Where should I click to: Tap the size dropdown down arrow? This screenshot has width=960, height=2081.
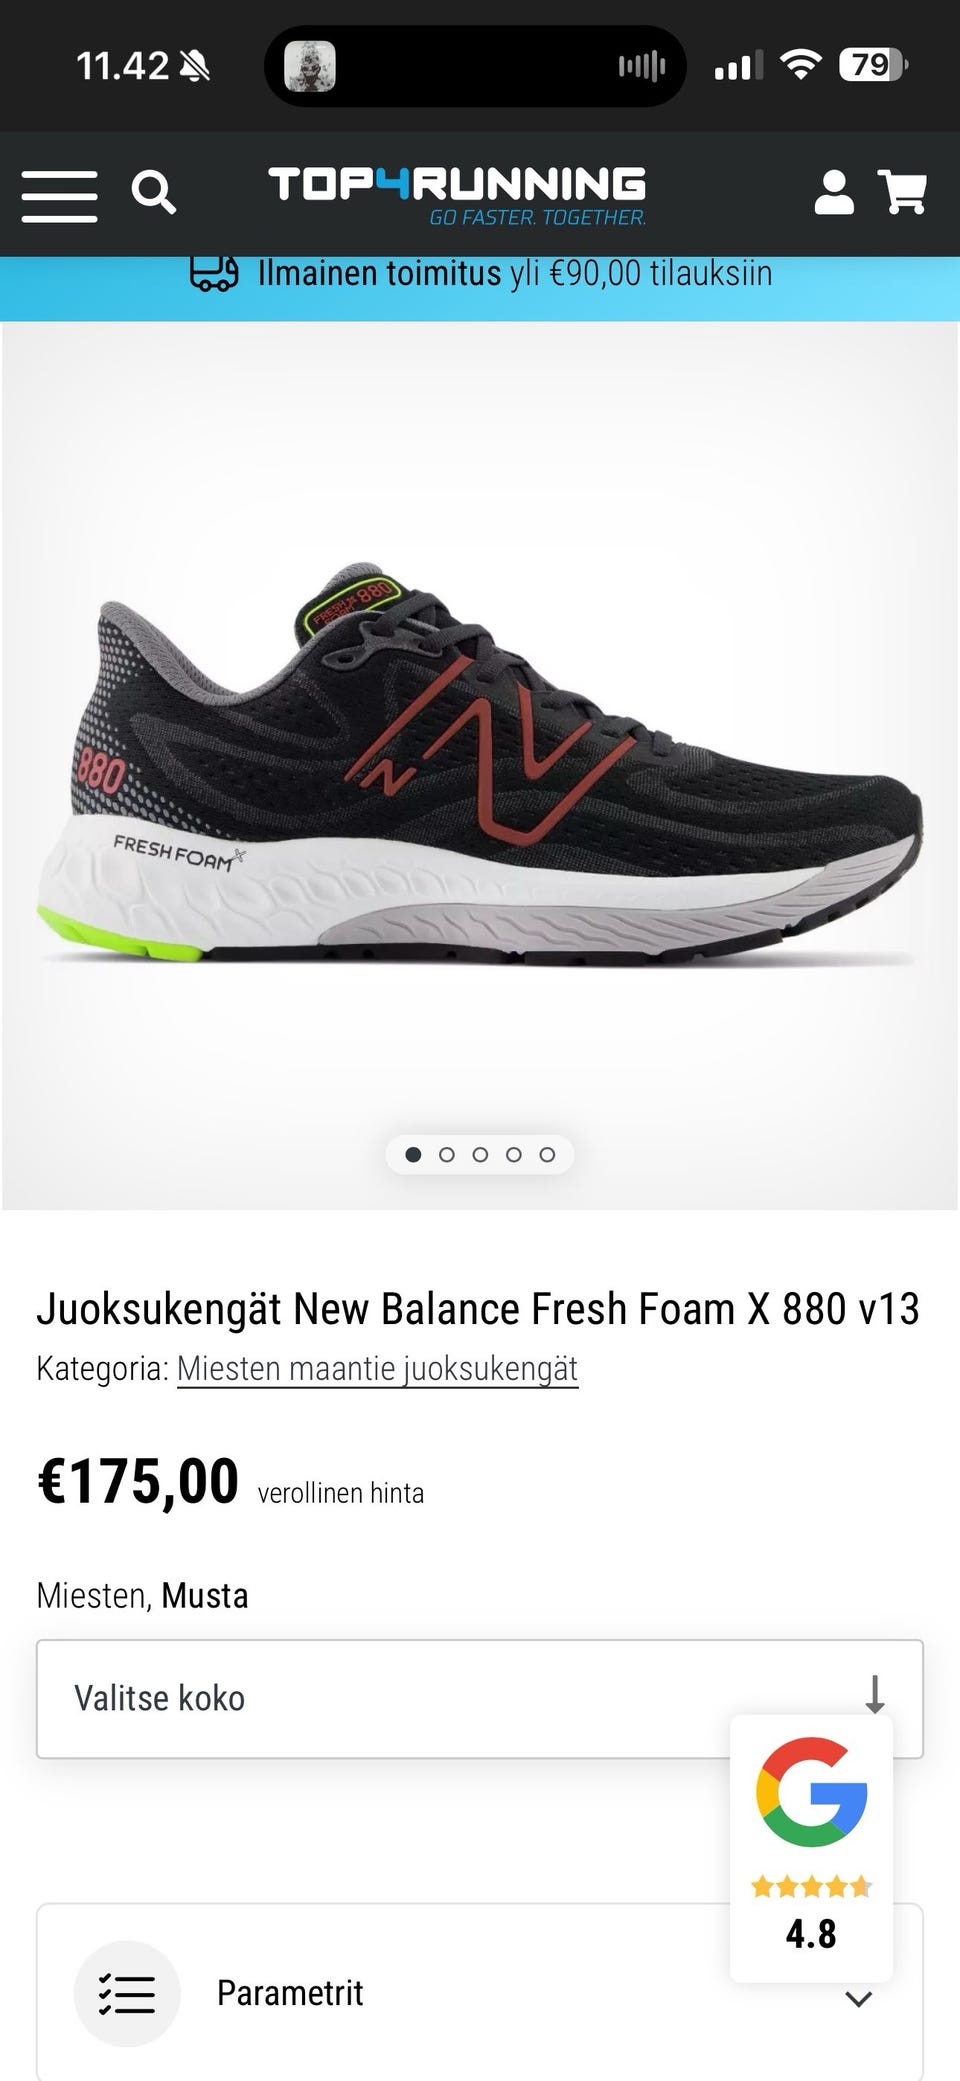click(875, 1694)
